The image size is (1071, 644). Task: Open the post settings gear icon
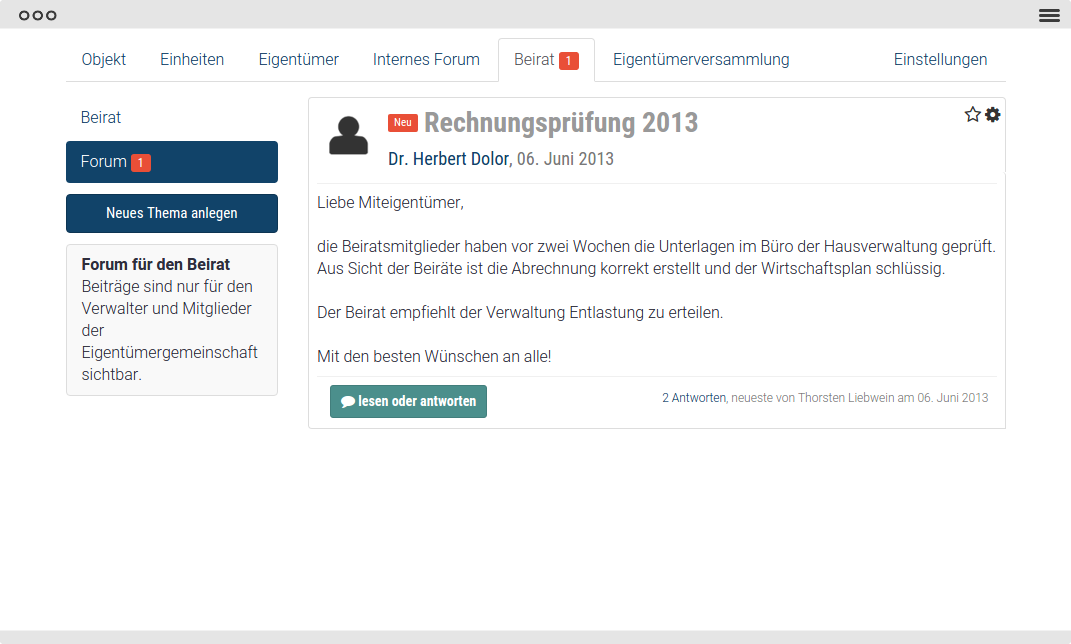click(992, 115)
